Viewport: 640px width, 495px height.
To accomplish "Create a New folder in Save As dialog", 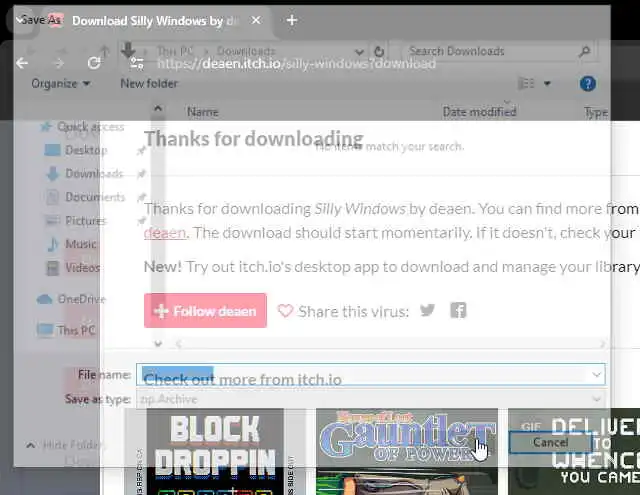I will (149, 84).
